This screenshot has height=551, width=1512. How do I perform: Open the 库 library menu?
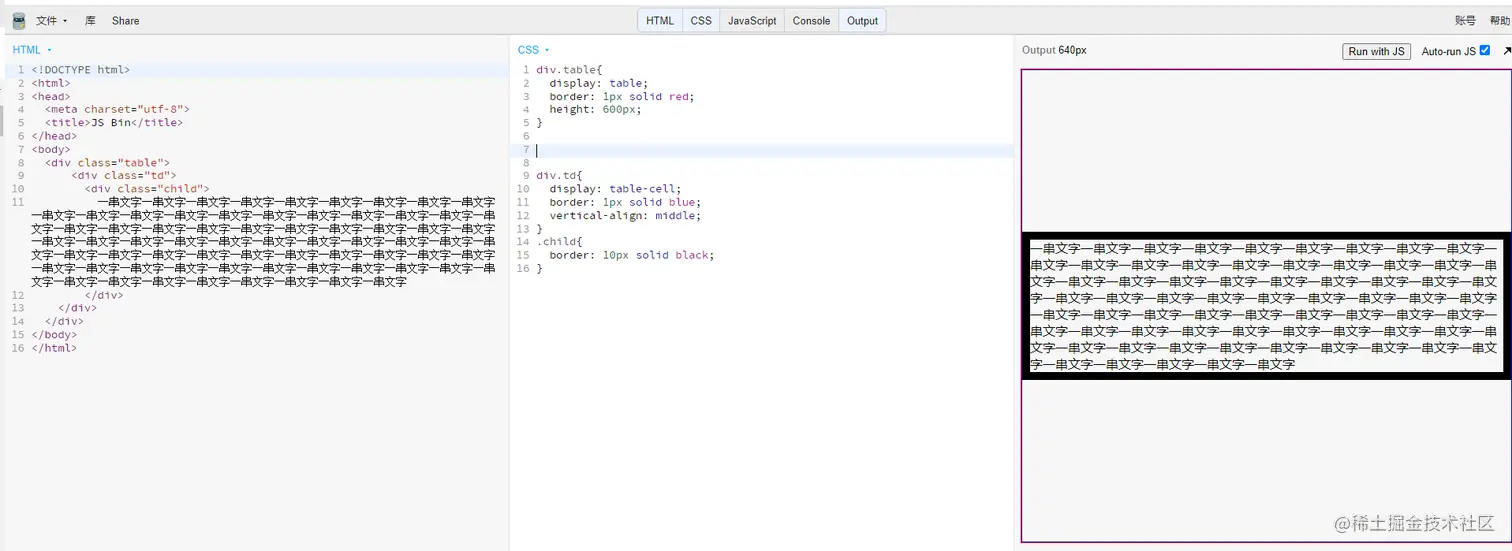tap(90, 20)
